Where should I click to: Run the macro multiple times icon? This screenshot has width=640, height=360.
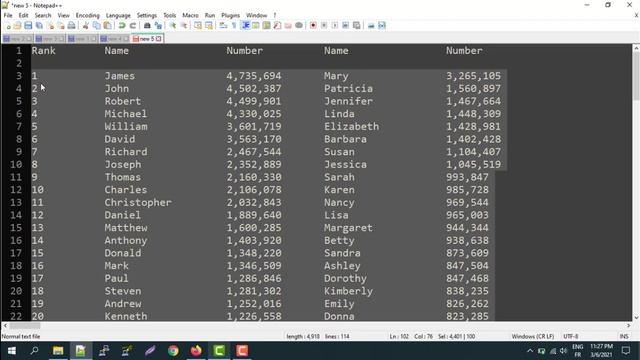click(x=346, y=25)
